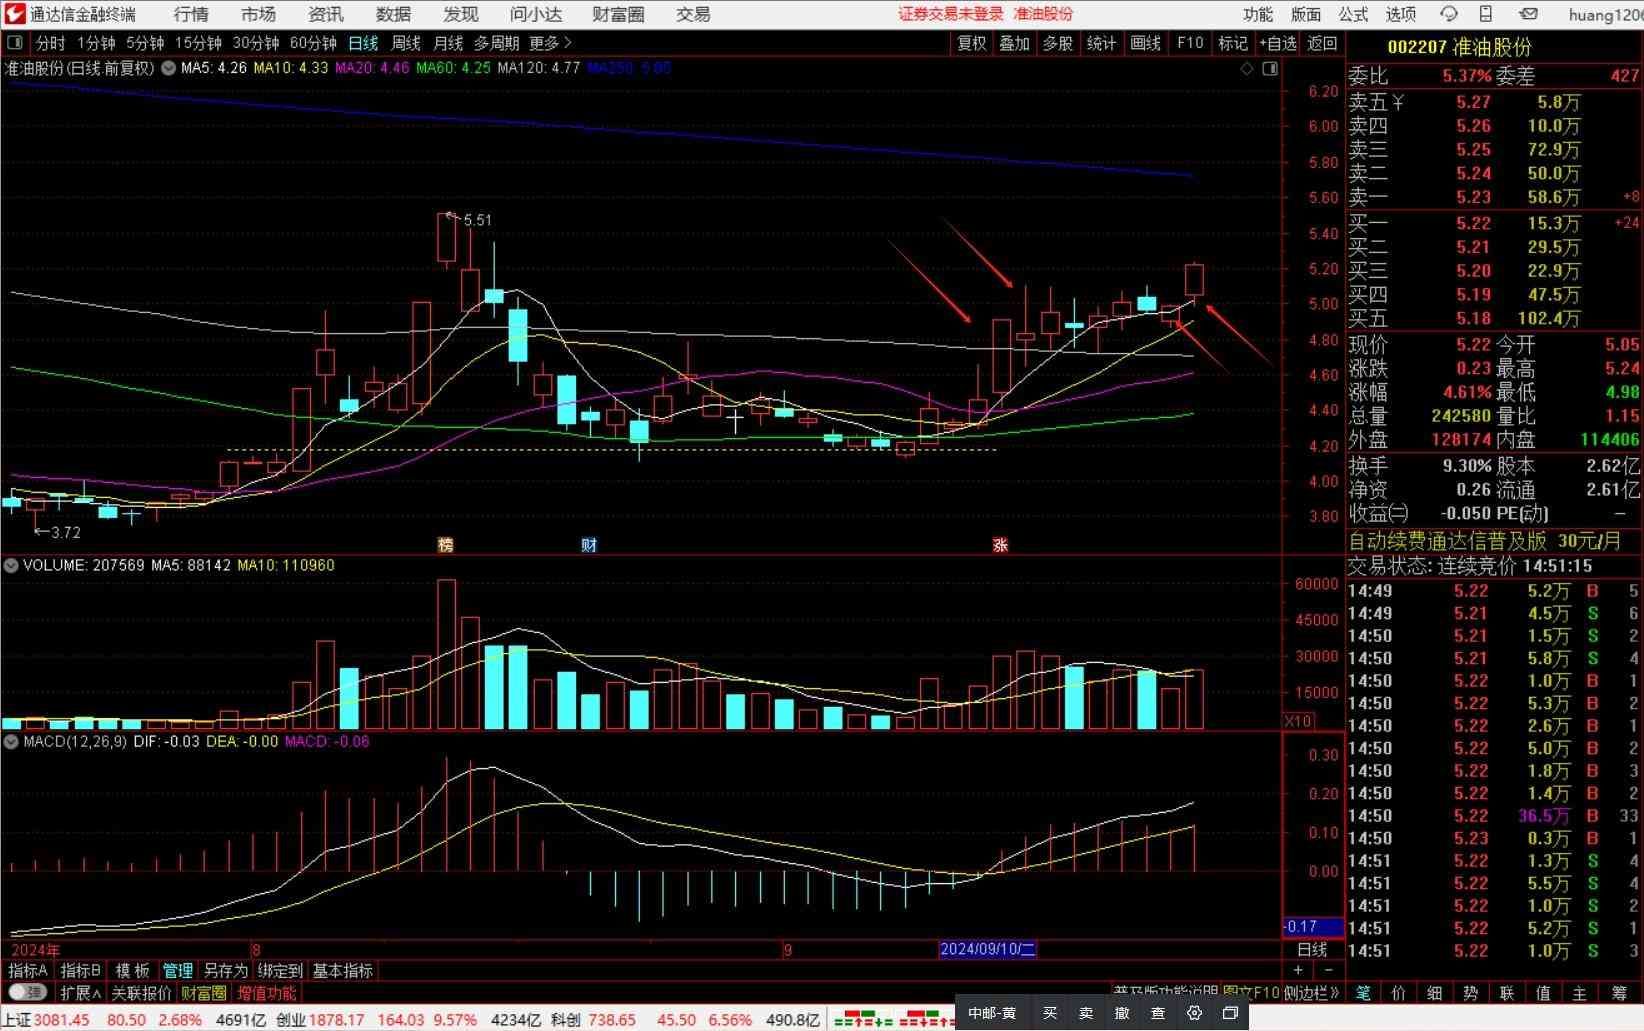Click the diamond icon above the chart
Image resolution: width=1644 pixels, height=1031 pixels.
1247,69
